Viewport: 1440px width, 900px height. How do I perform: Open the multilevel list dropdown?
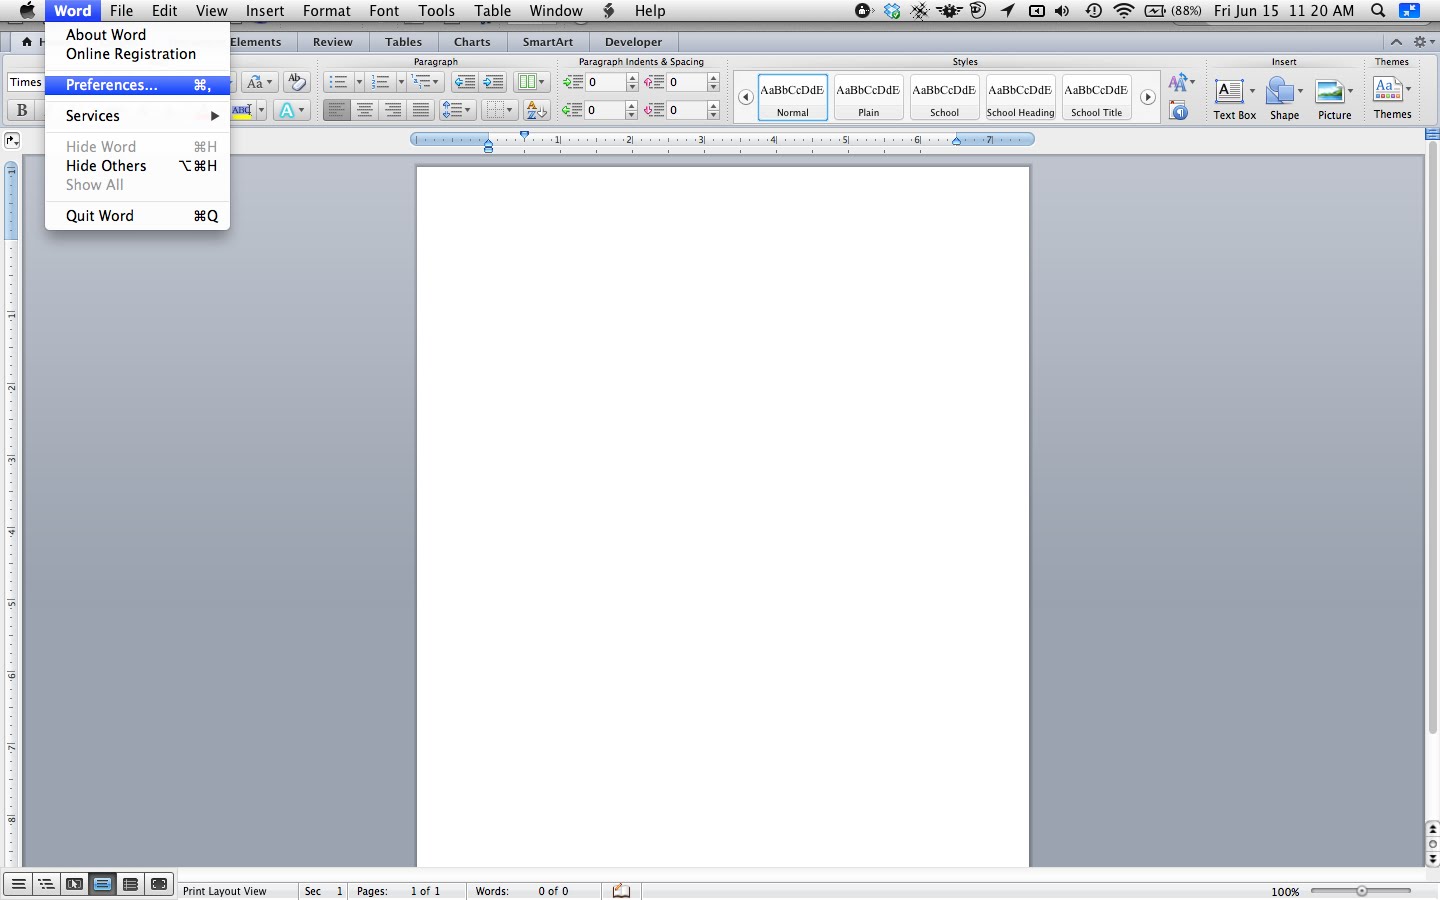point(427,82)
